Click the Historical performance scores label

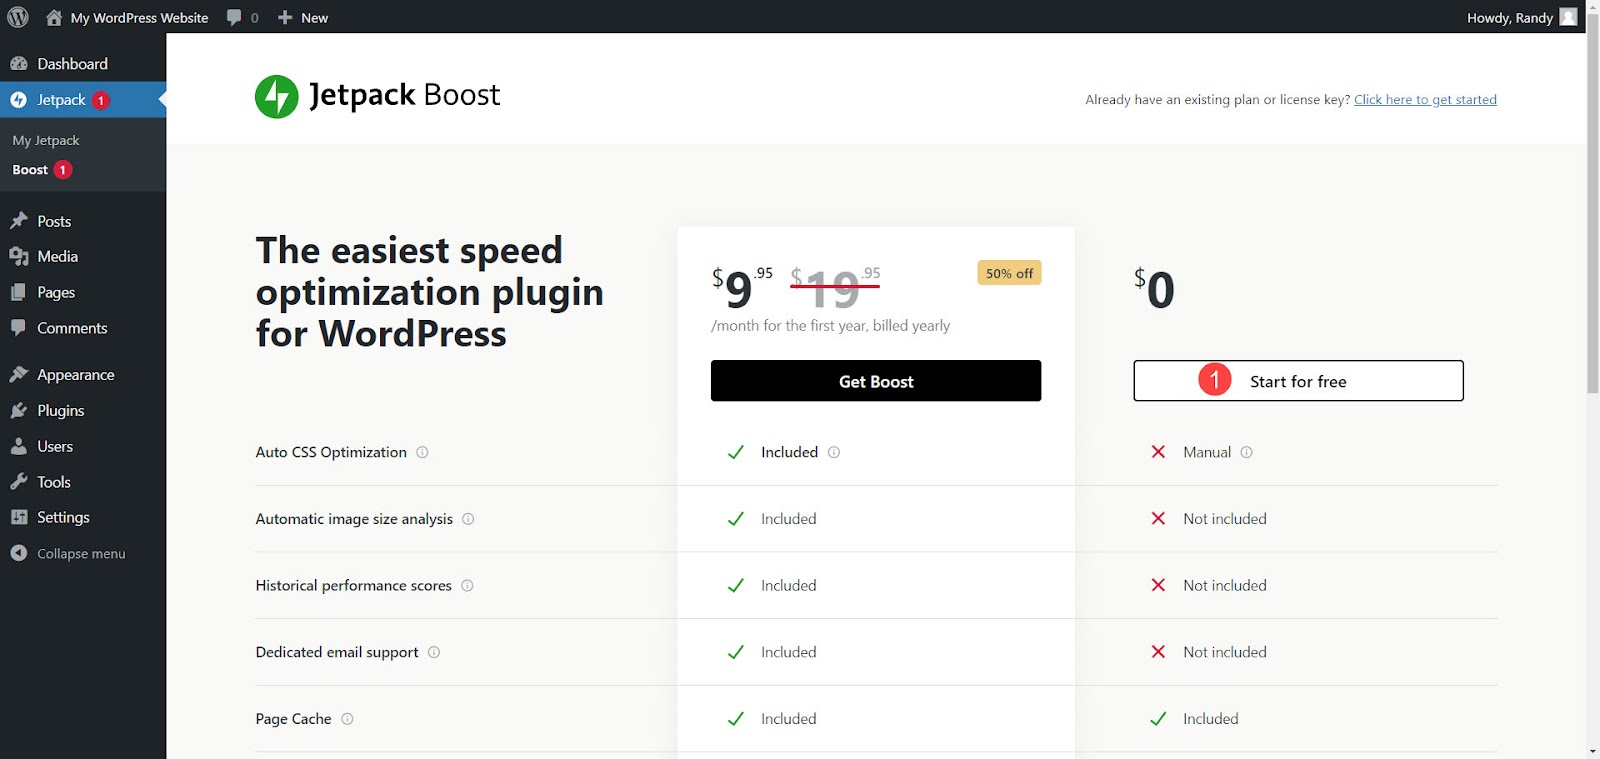[x=353, y=586]
